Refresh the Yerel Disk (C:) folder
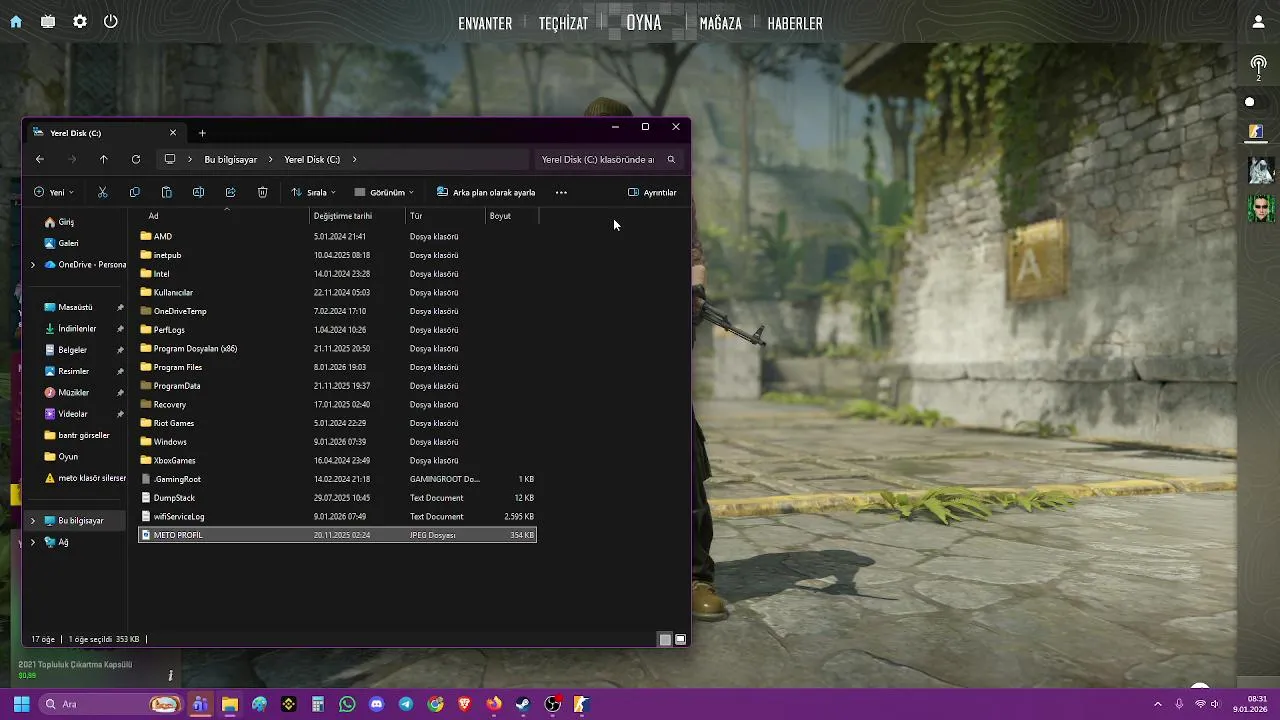This screenshot has height=720, width=1280. click(x=135, y=159)
